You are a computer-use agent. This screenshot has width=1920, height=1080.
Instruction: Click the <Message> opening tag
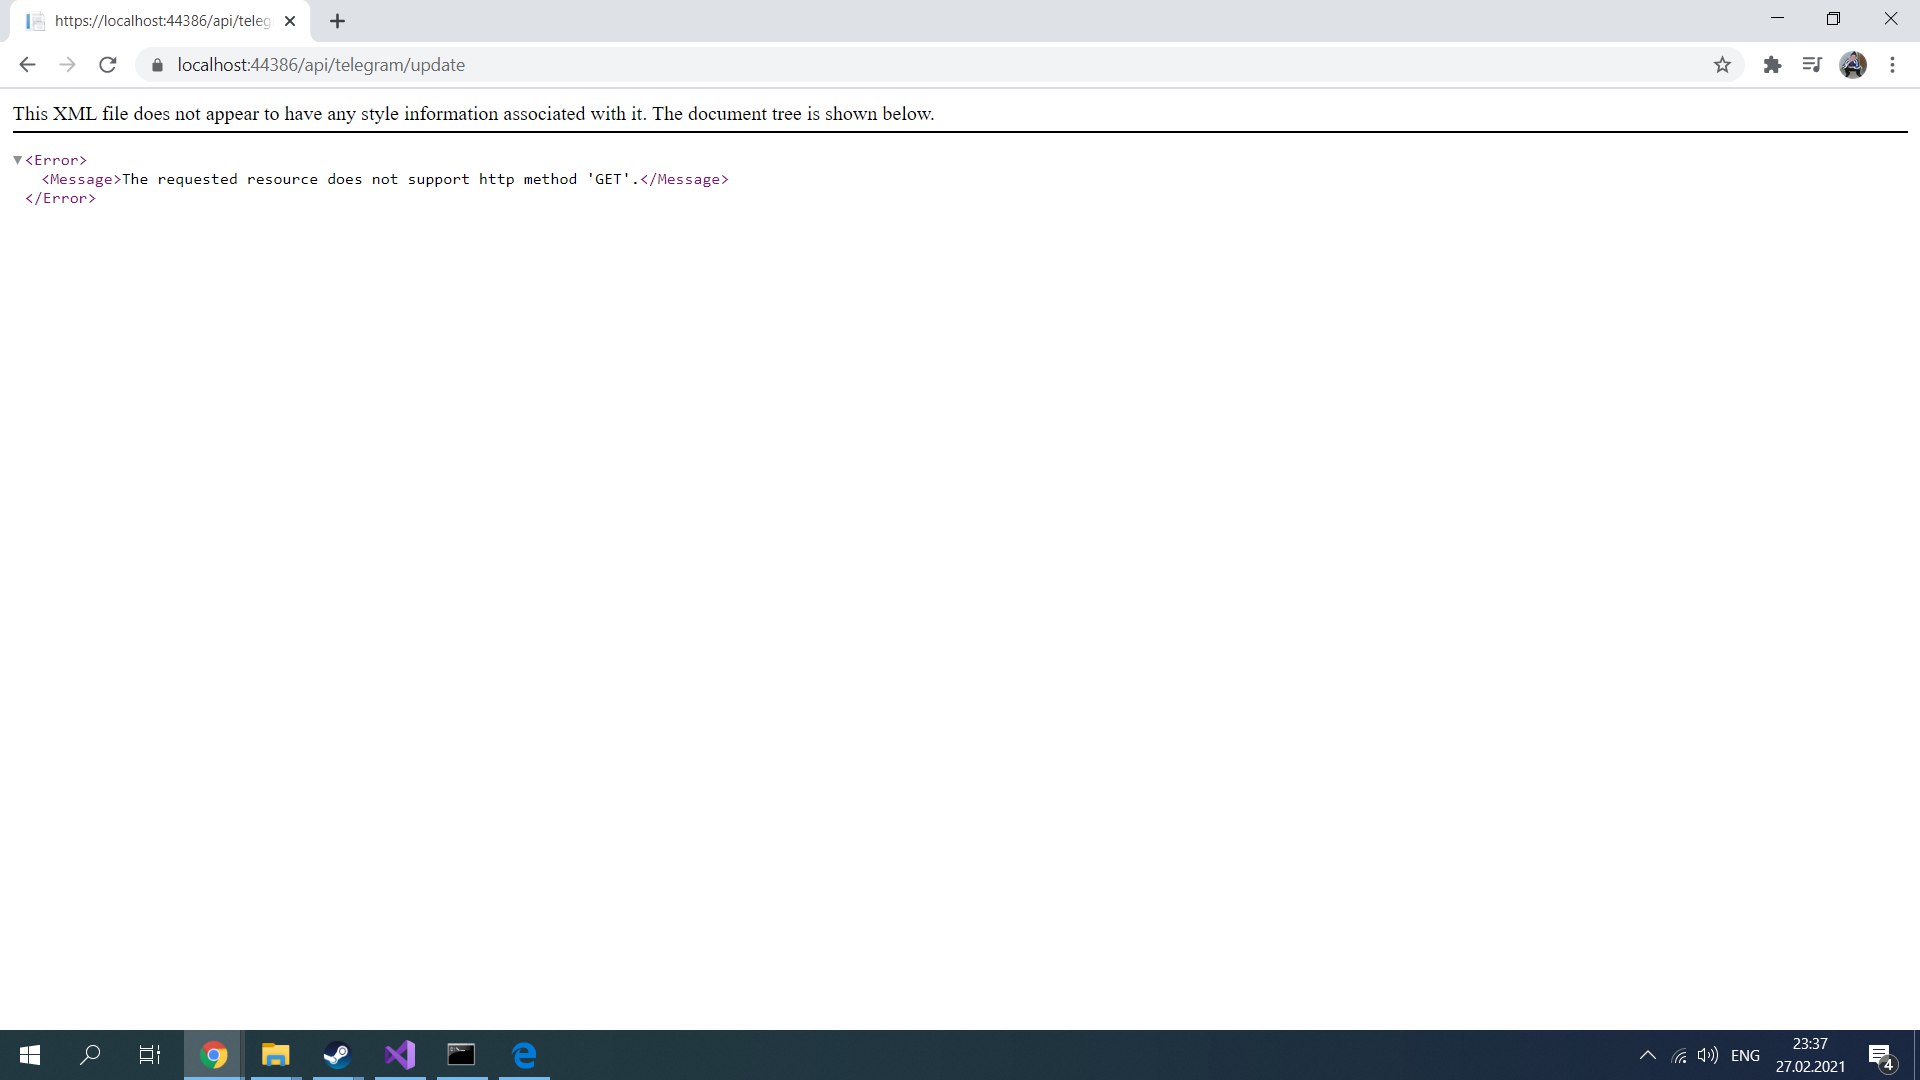click(81, 179)
